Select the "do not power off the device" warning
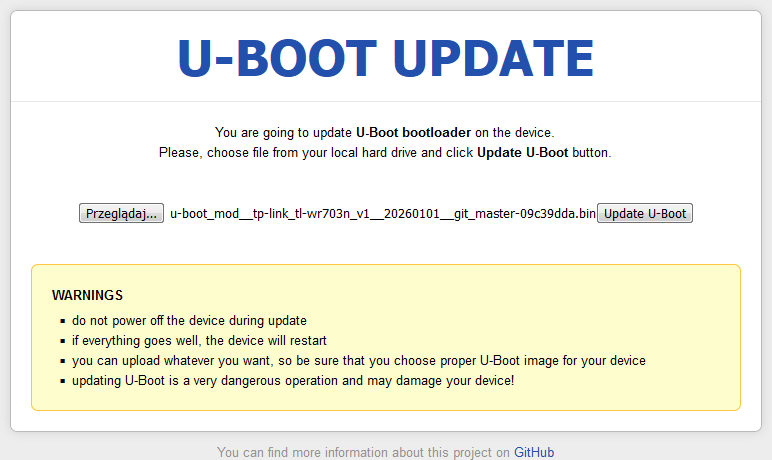This screenshot has width=772, height=460. [x=189, y=321]
